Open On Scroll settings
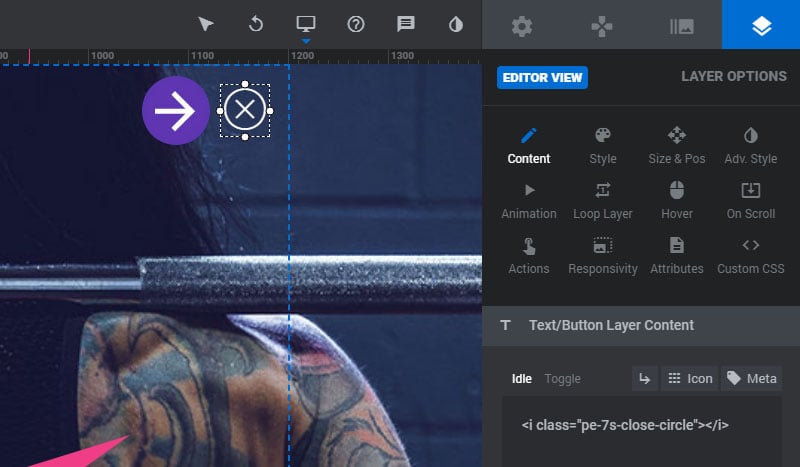The width and height of the screenshot is (800, 467). click(751, 202)
